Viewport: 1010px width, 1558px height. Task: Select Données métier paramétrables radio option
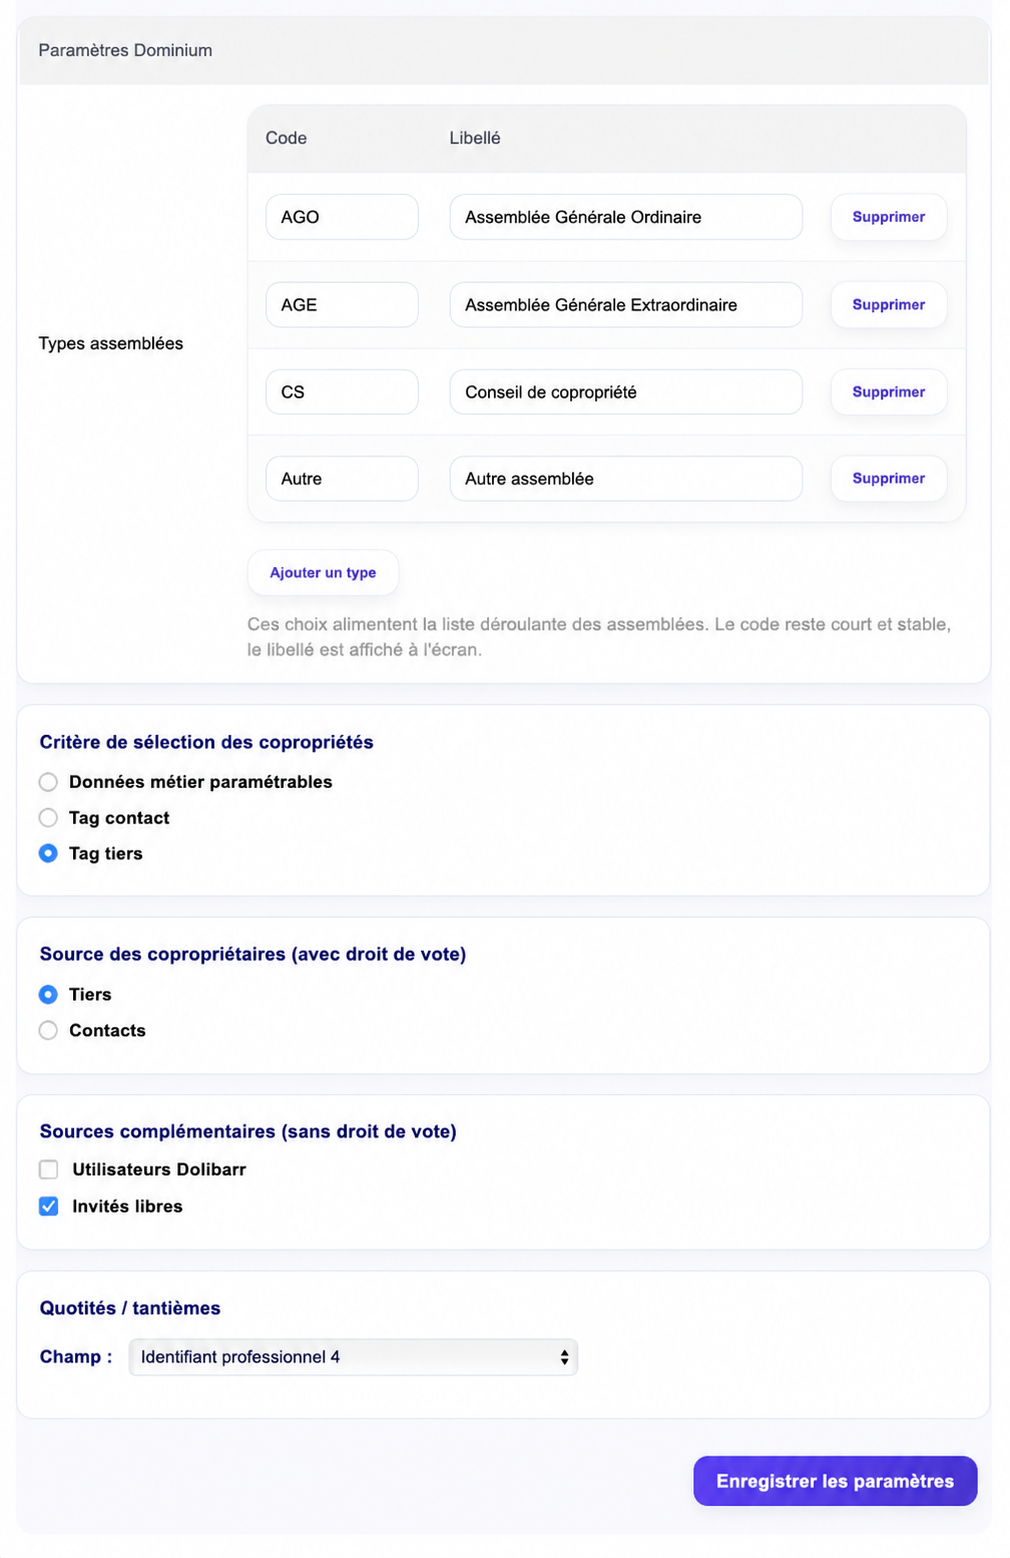click(48, 782)
